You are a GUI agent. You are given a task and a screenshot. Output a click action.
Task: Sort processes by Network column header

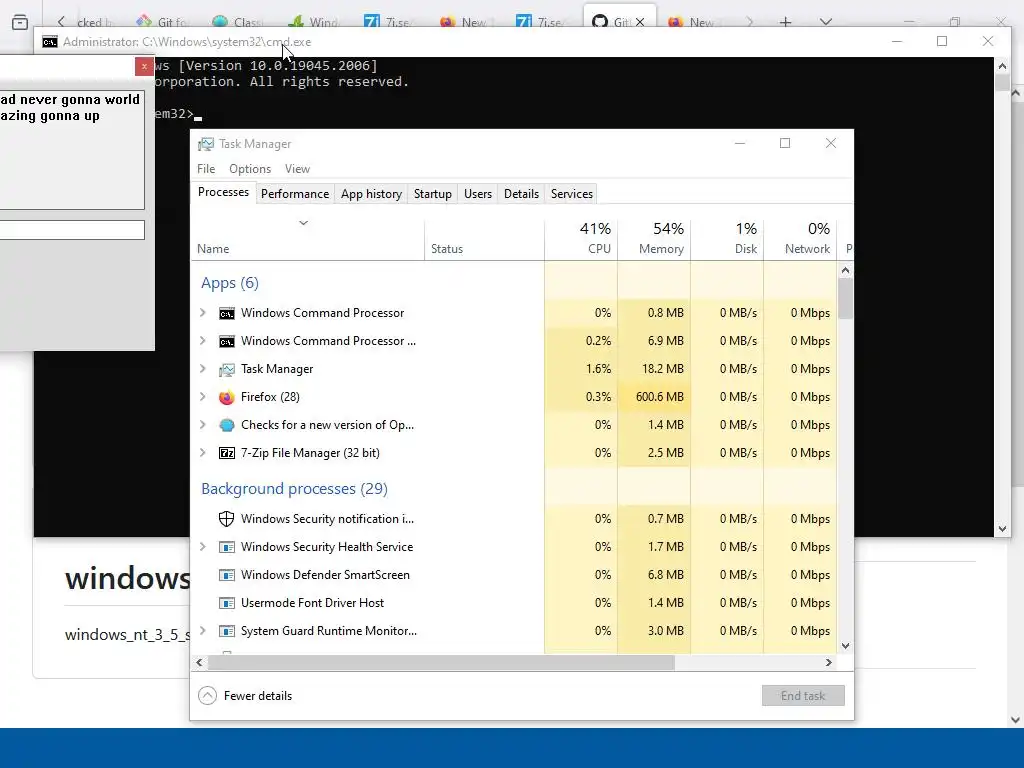tap(800, 238)
